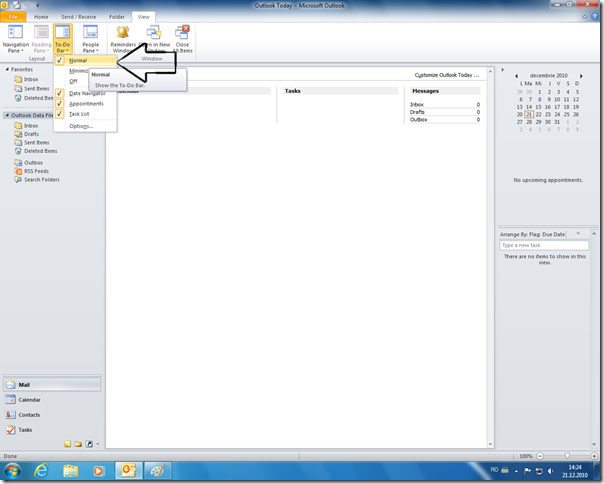The image size is (604, 484).
Task: Toggle Task List checkbox in menu
Action: (x=59, y=114)
